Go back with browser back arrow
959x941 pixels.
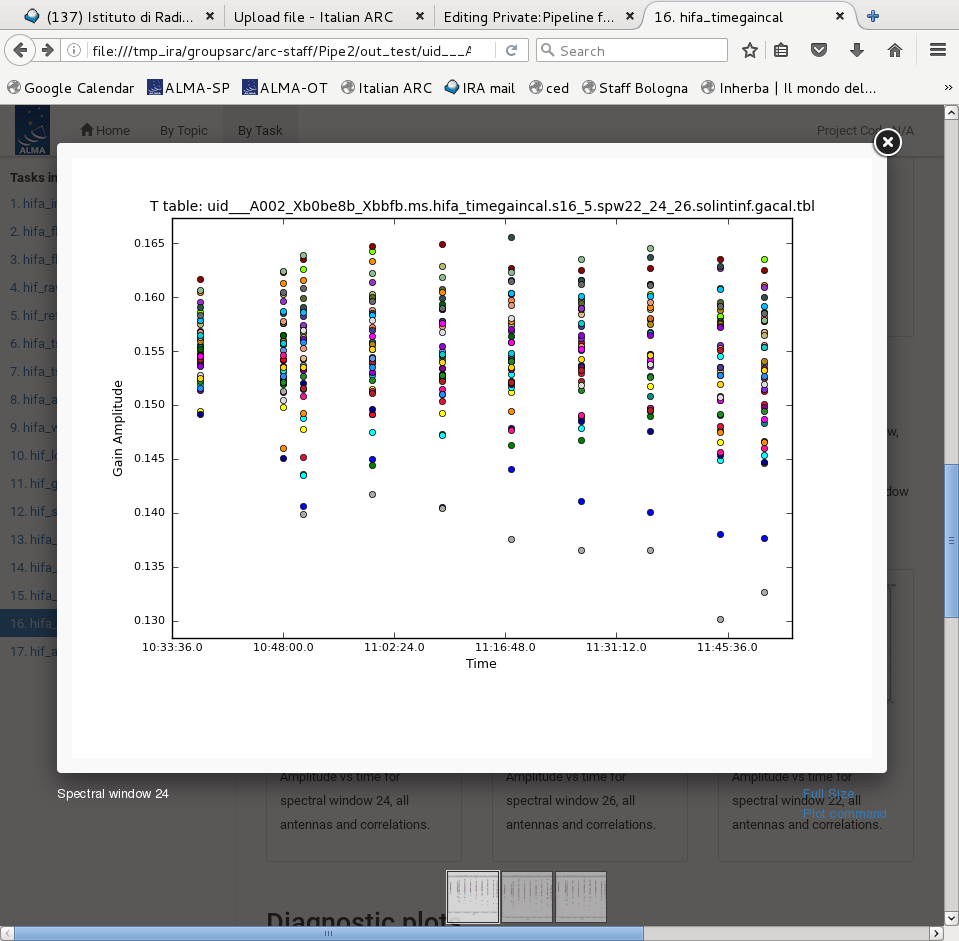click(x=20, y=50)
